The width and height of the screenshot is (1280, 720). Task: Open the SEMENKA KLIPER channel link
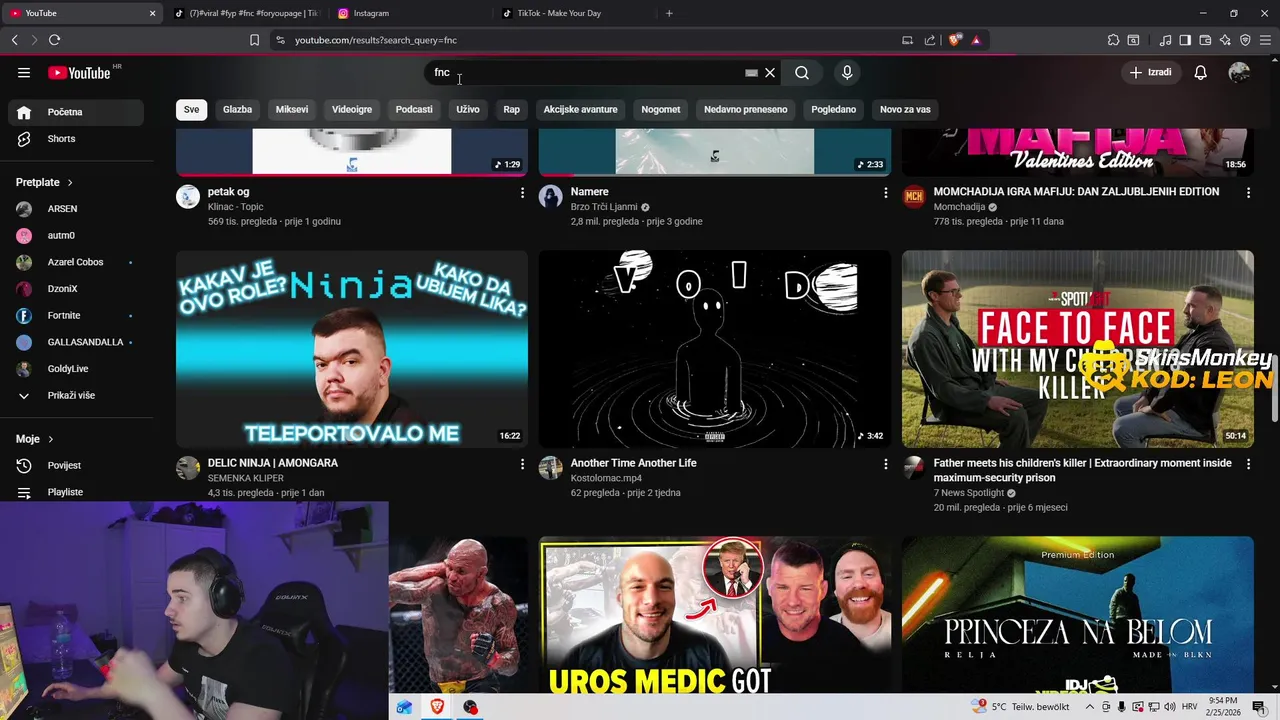[x=245, y=478]
